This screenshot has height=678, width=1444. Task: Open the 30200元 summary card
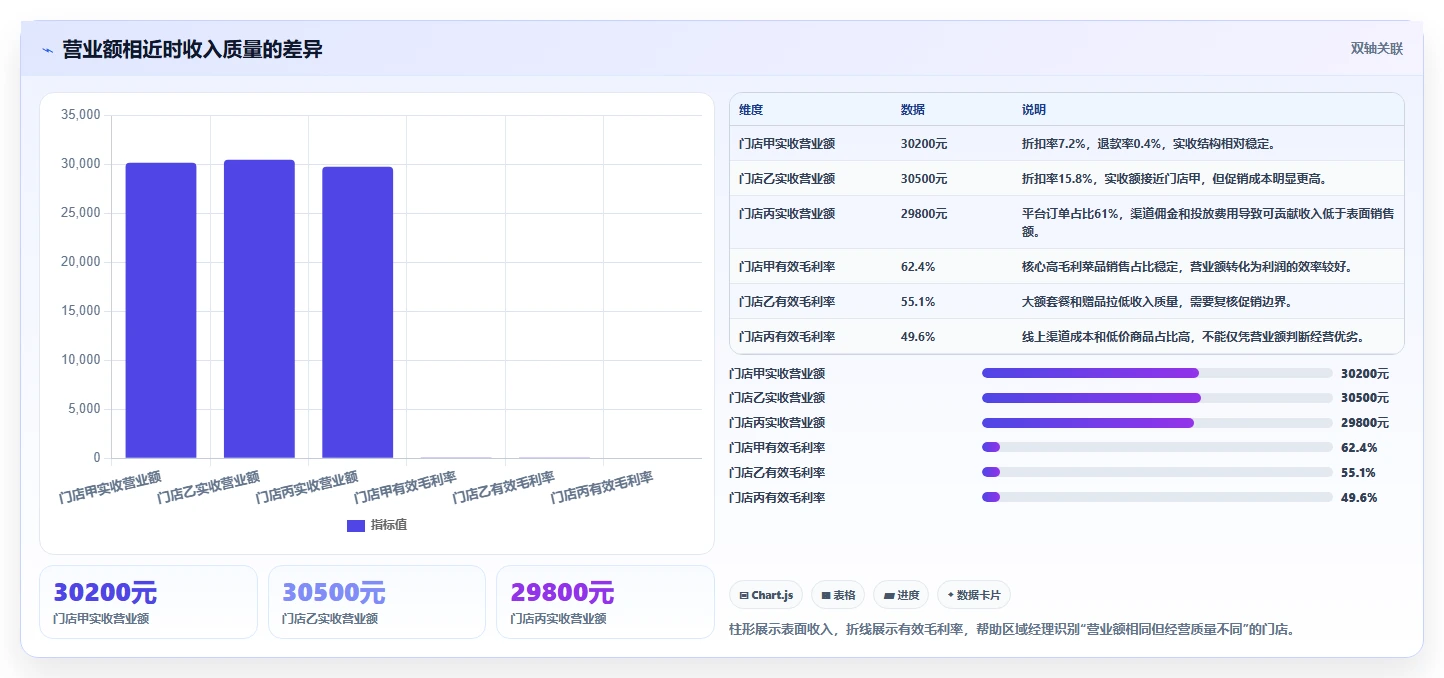pyautogui.click(x=148, y=602)
